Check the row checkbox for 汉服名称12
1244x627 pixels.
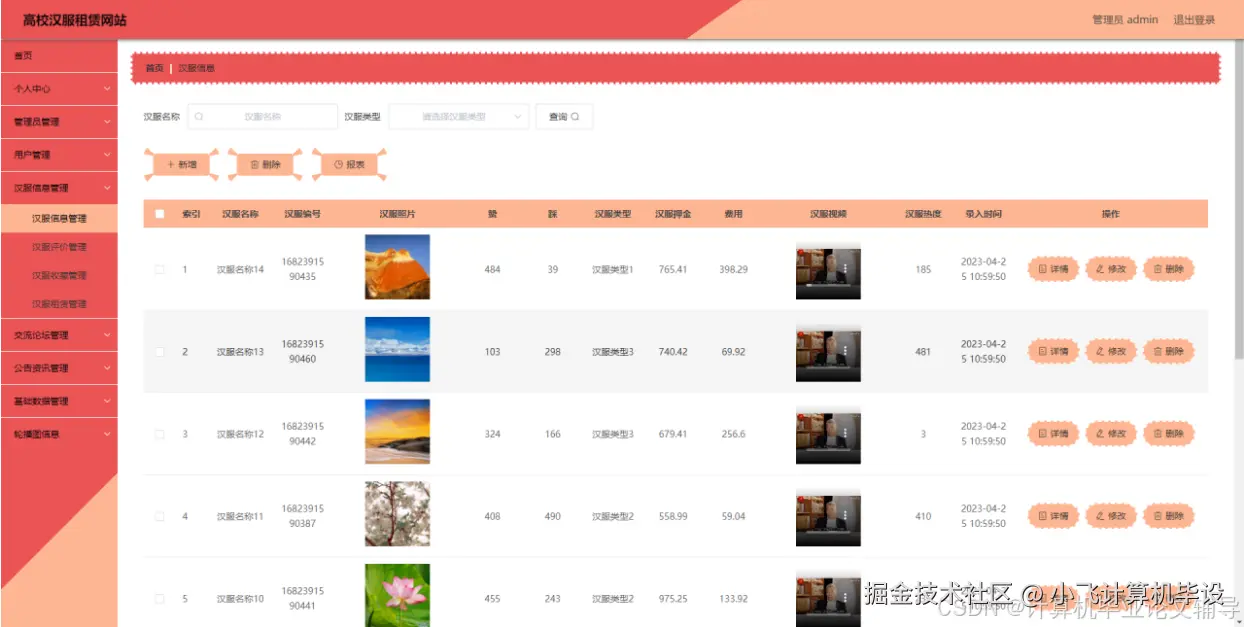159,434
